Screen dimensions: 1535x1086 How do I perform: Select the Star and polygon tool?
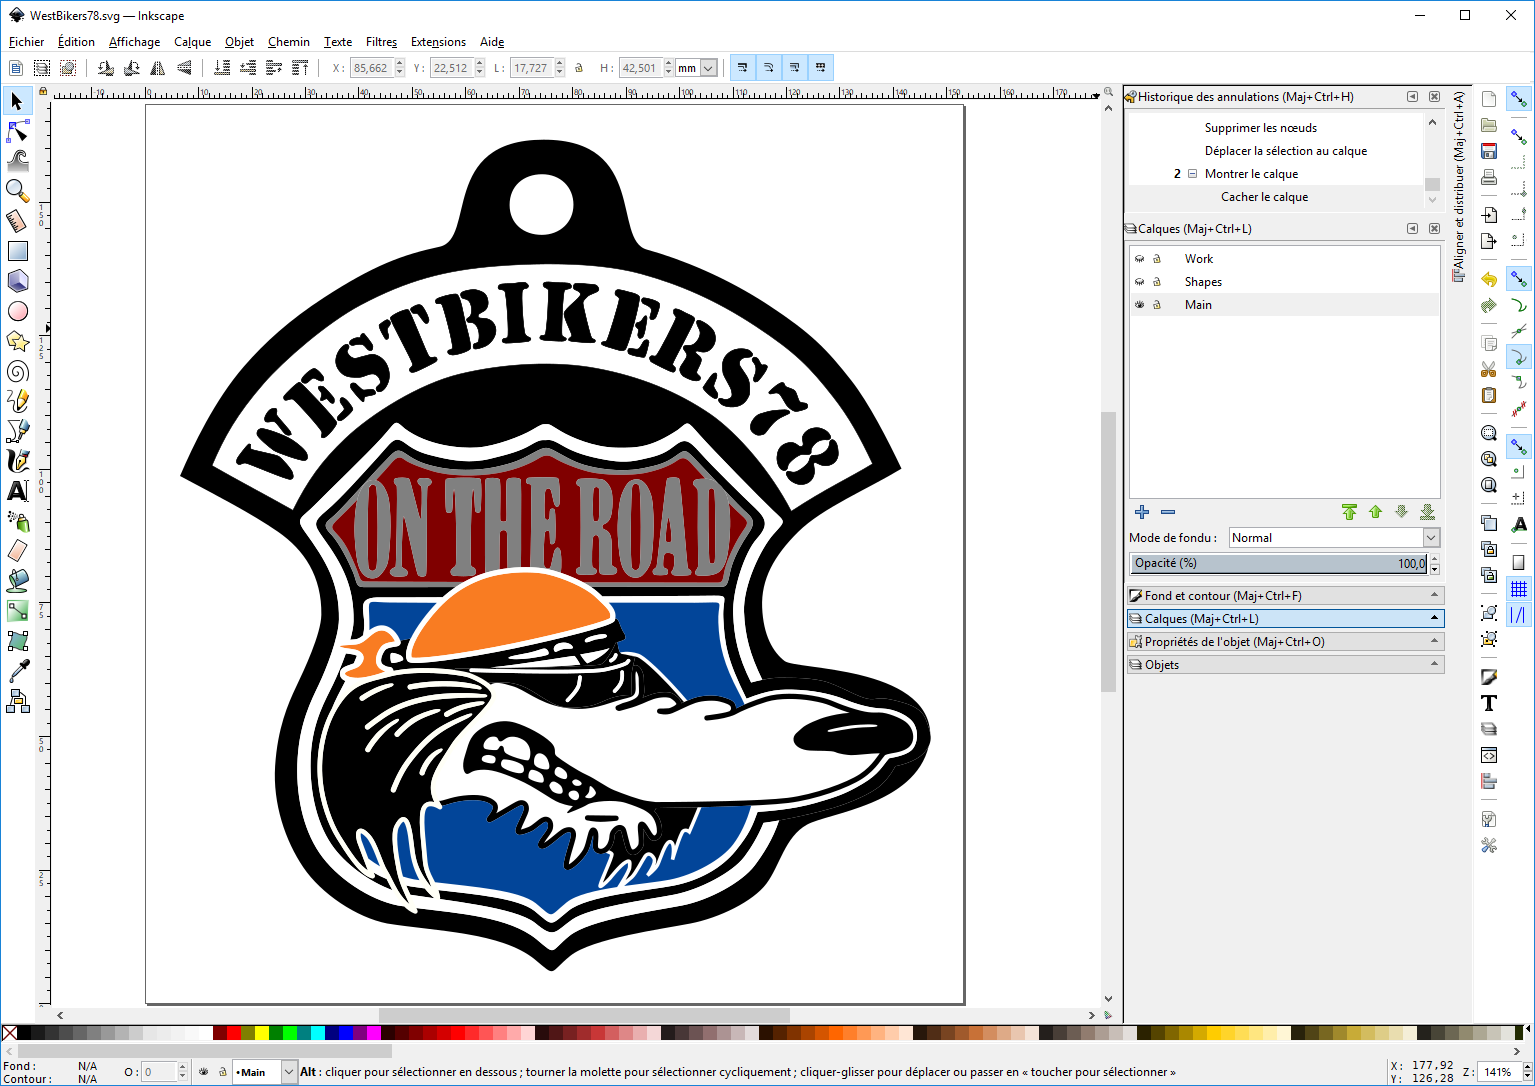pyautogui.click(x=17, y=341)
